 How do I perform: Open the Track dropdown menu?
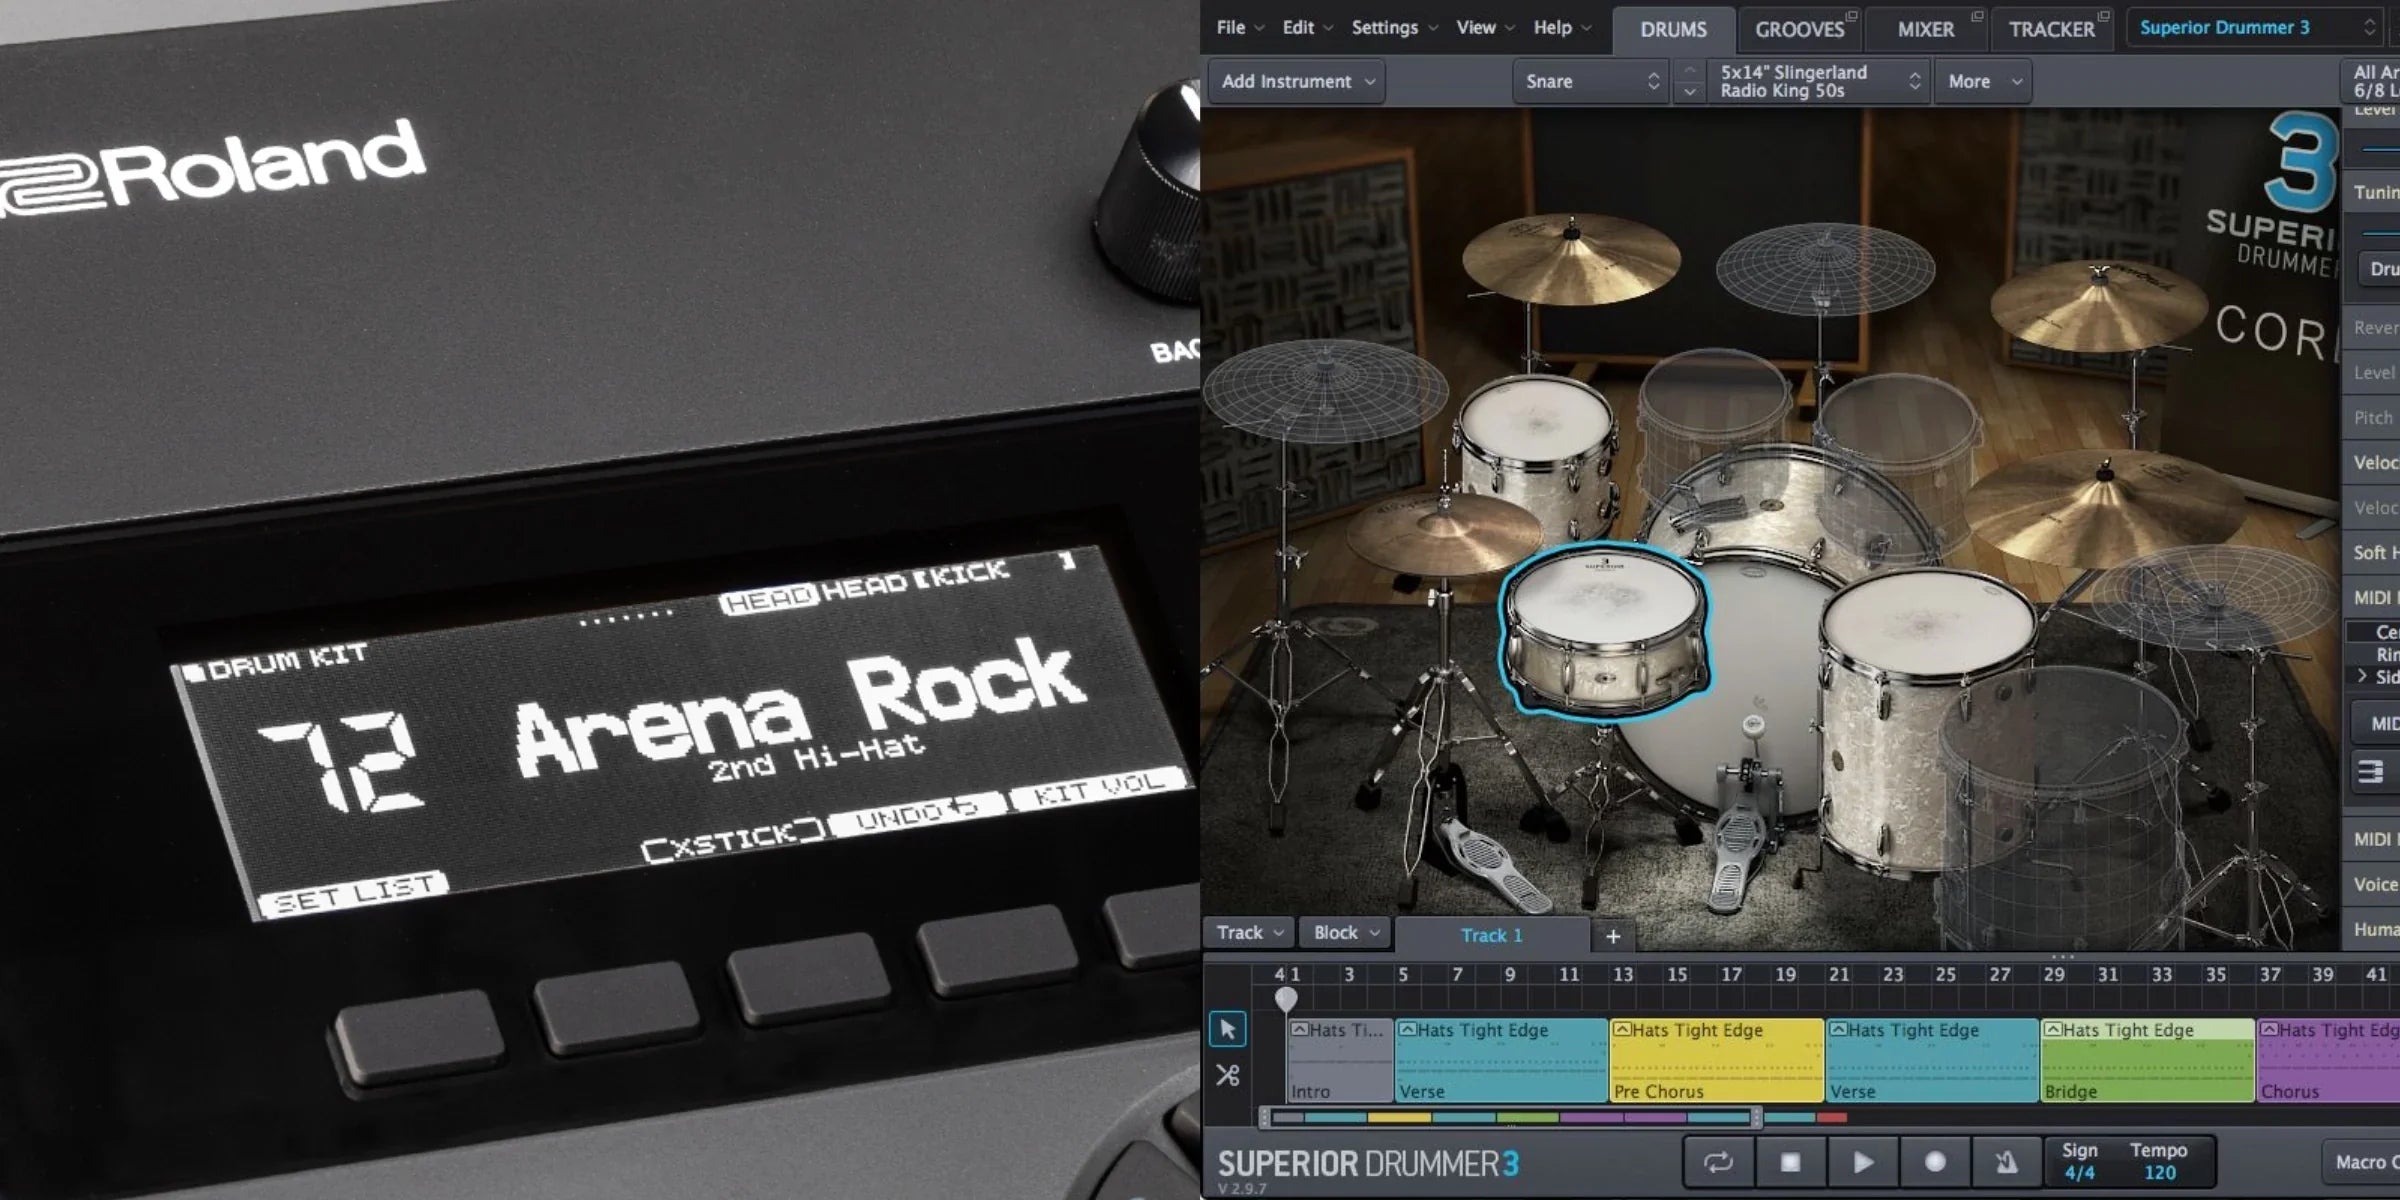1249,933
